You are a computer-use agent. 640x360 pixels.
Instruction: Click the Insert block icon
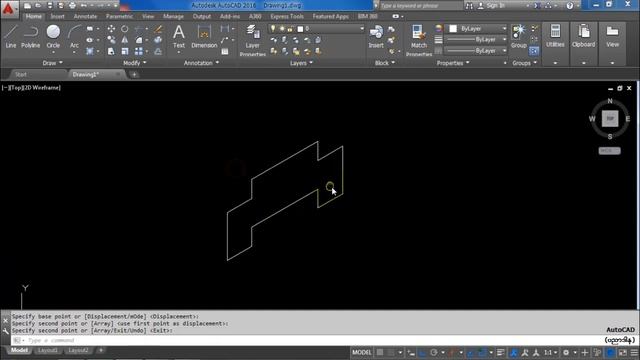(376, 36)
